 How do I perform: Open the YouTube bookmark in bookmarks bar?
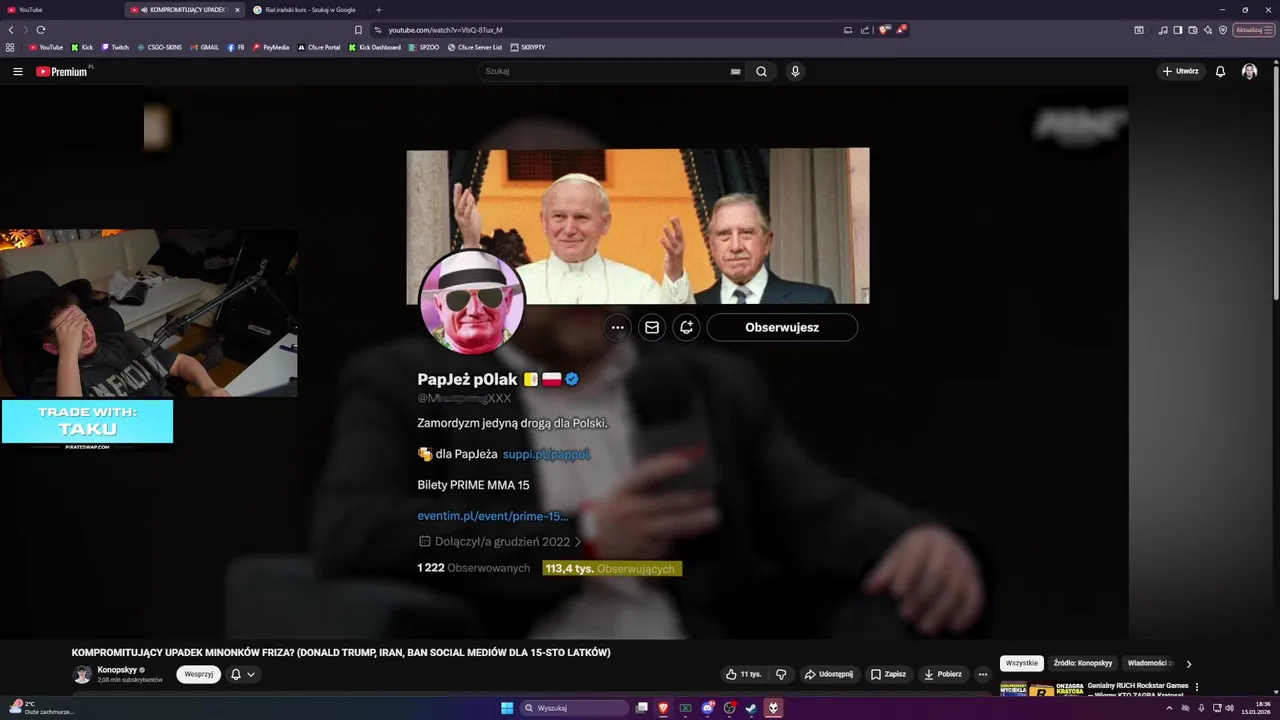tap(46, 47)
